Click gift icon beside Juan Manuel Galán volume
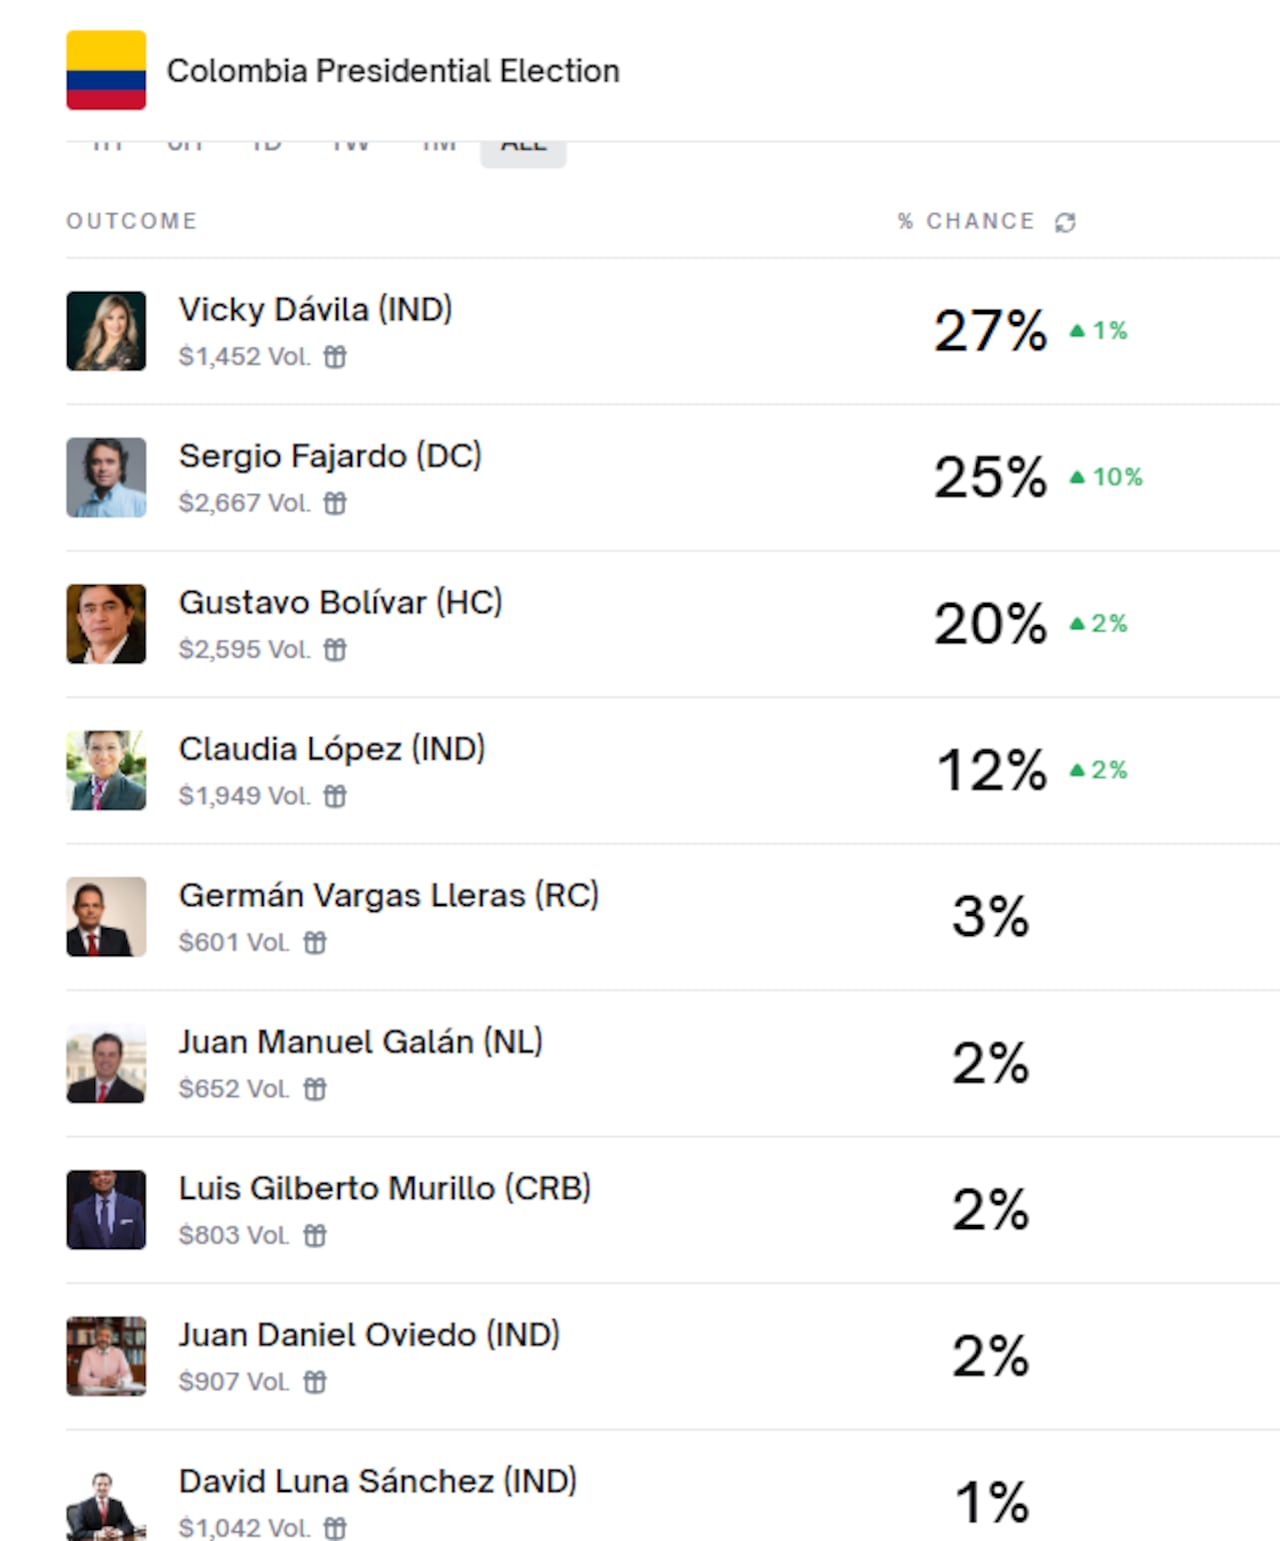 point(315,1089)
